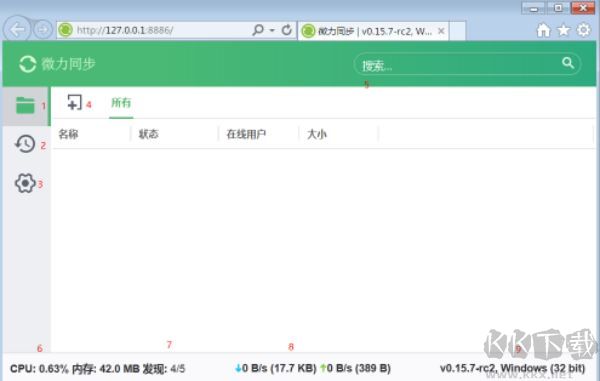
Task: Maximize the browser window
Action: (x=558, y=8)
